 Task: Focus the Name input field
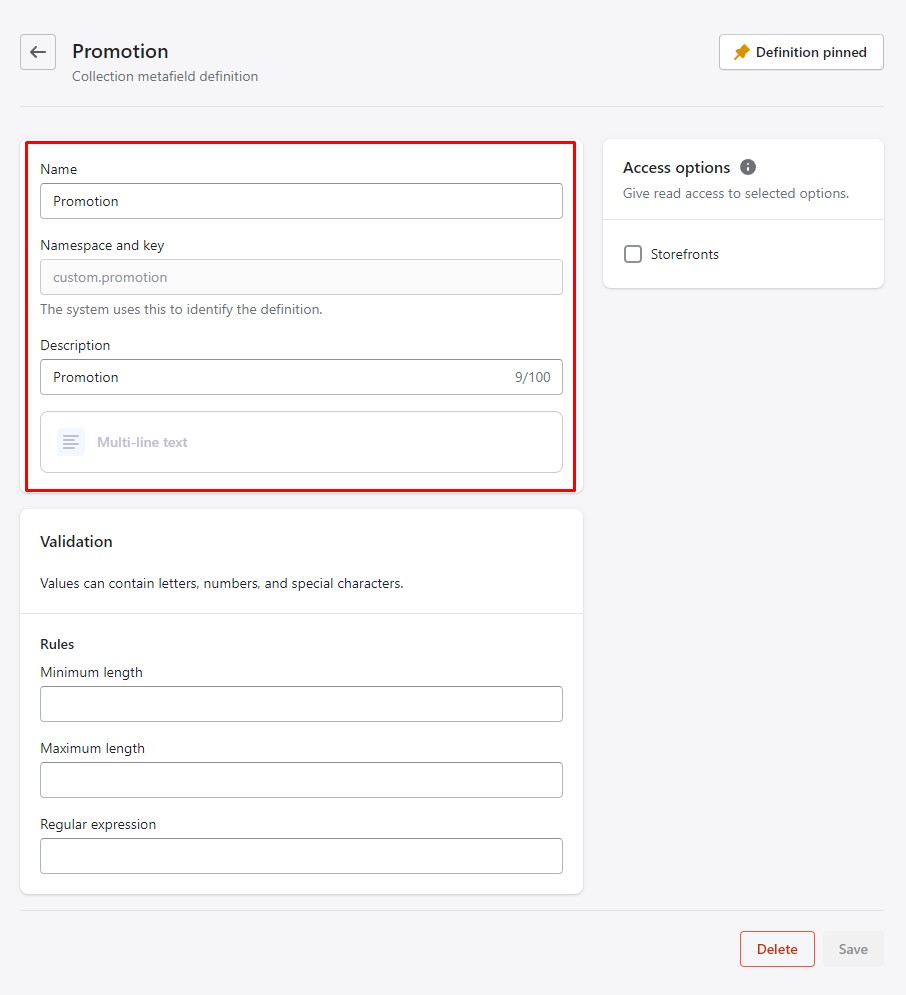click(301, 201)
